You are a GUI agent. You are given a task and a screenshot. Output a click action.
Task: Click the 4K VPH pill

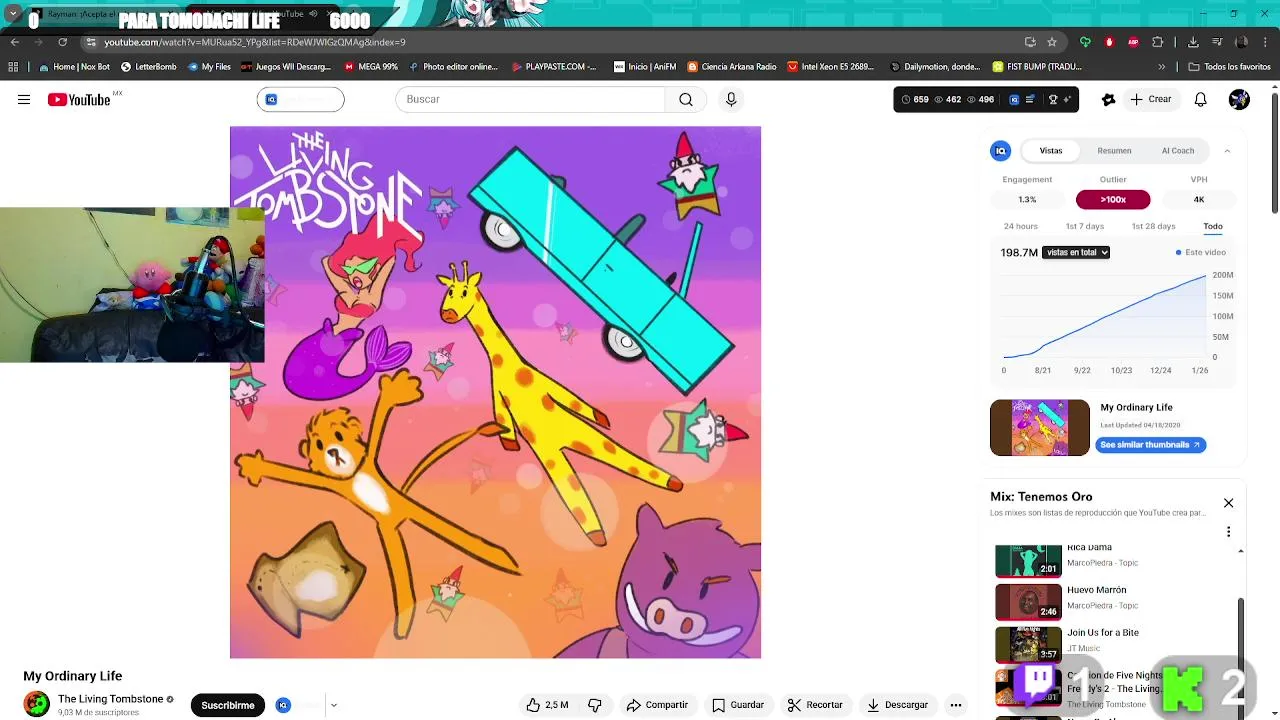(1199, 199)
